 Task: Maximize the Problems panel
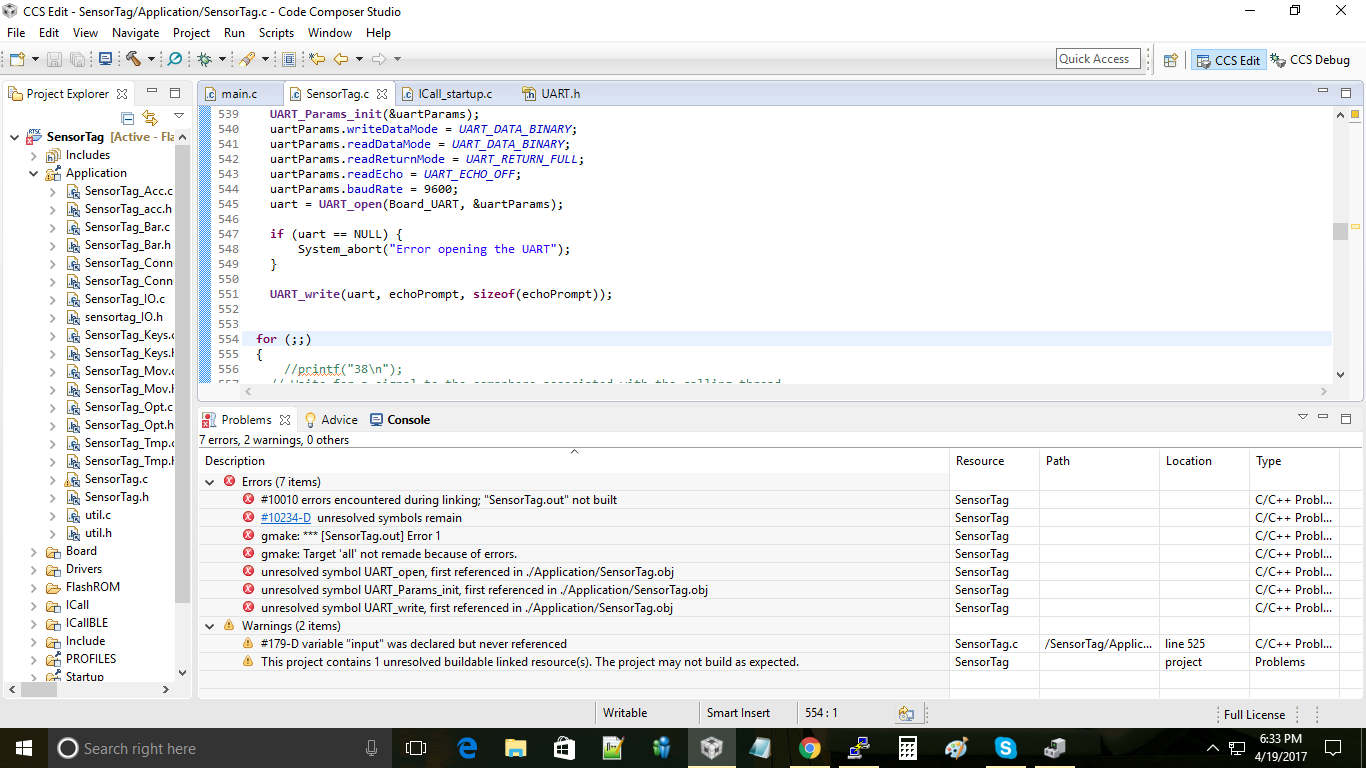pos(1346,418)
